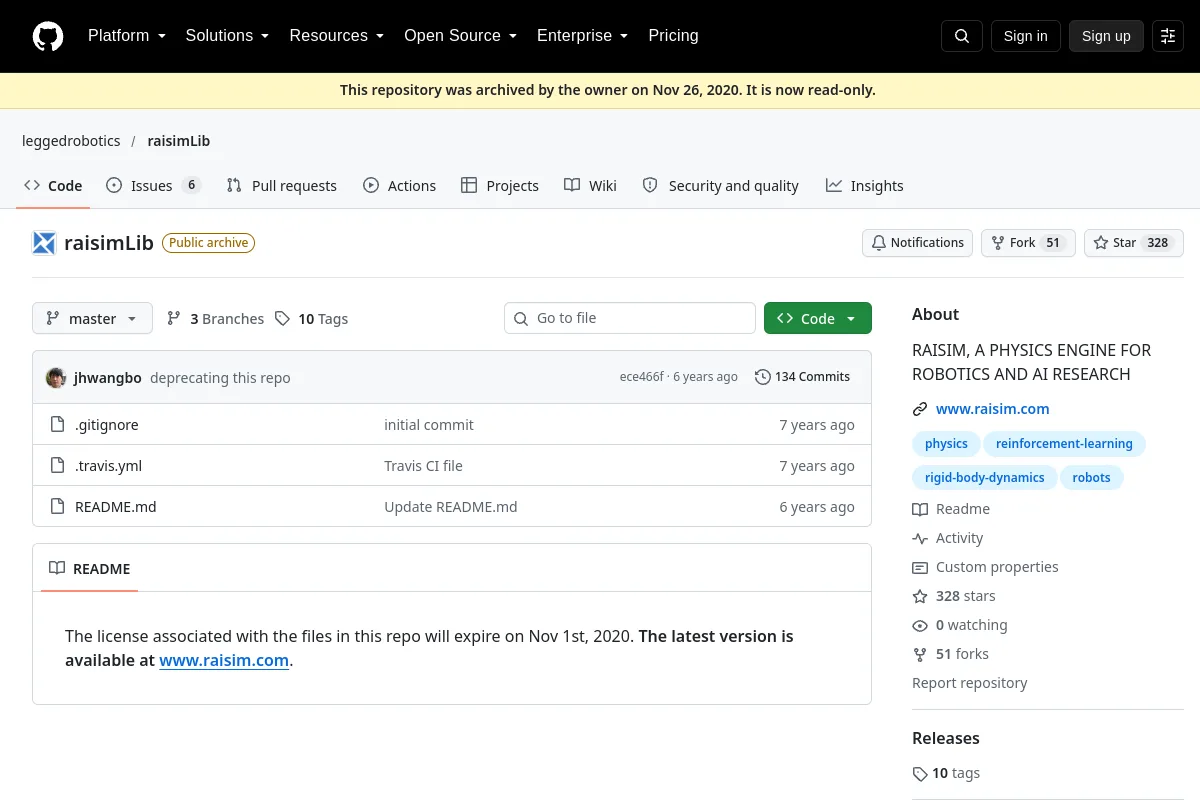
Task: Click the eye icon next to 0 watching
Action: (x=920, y=625)
